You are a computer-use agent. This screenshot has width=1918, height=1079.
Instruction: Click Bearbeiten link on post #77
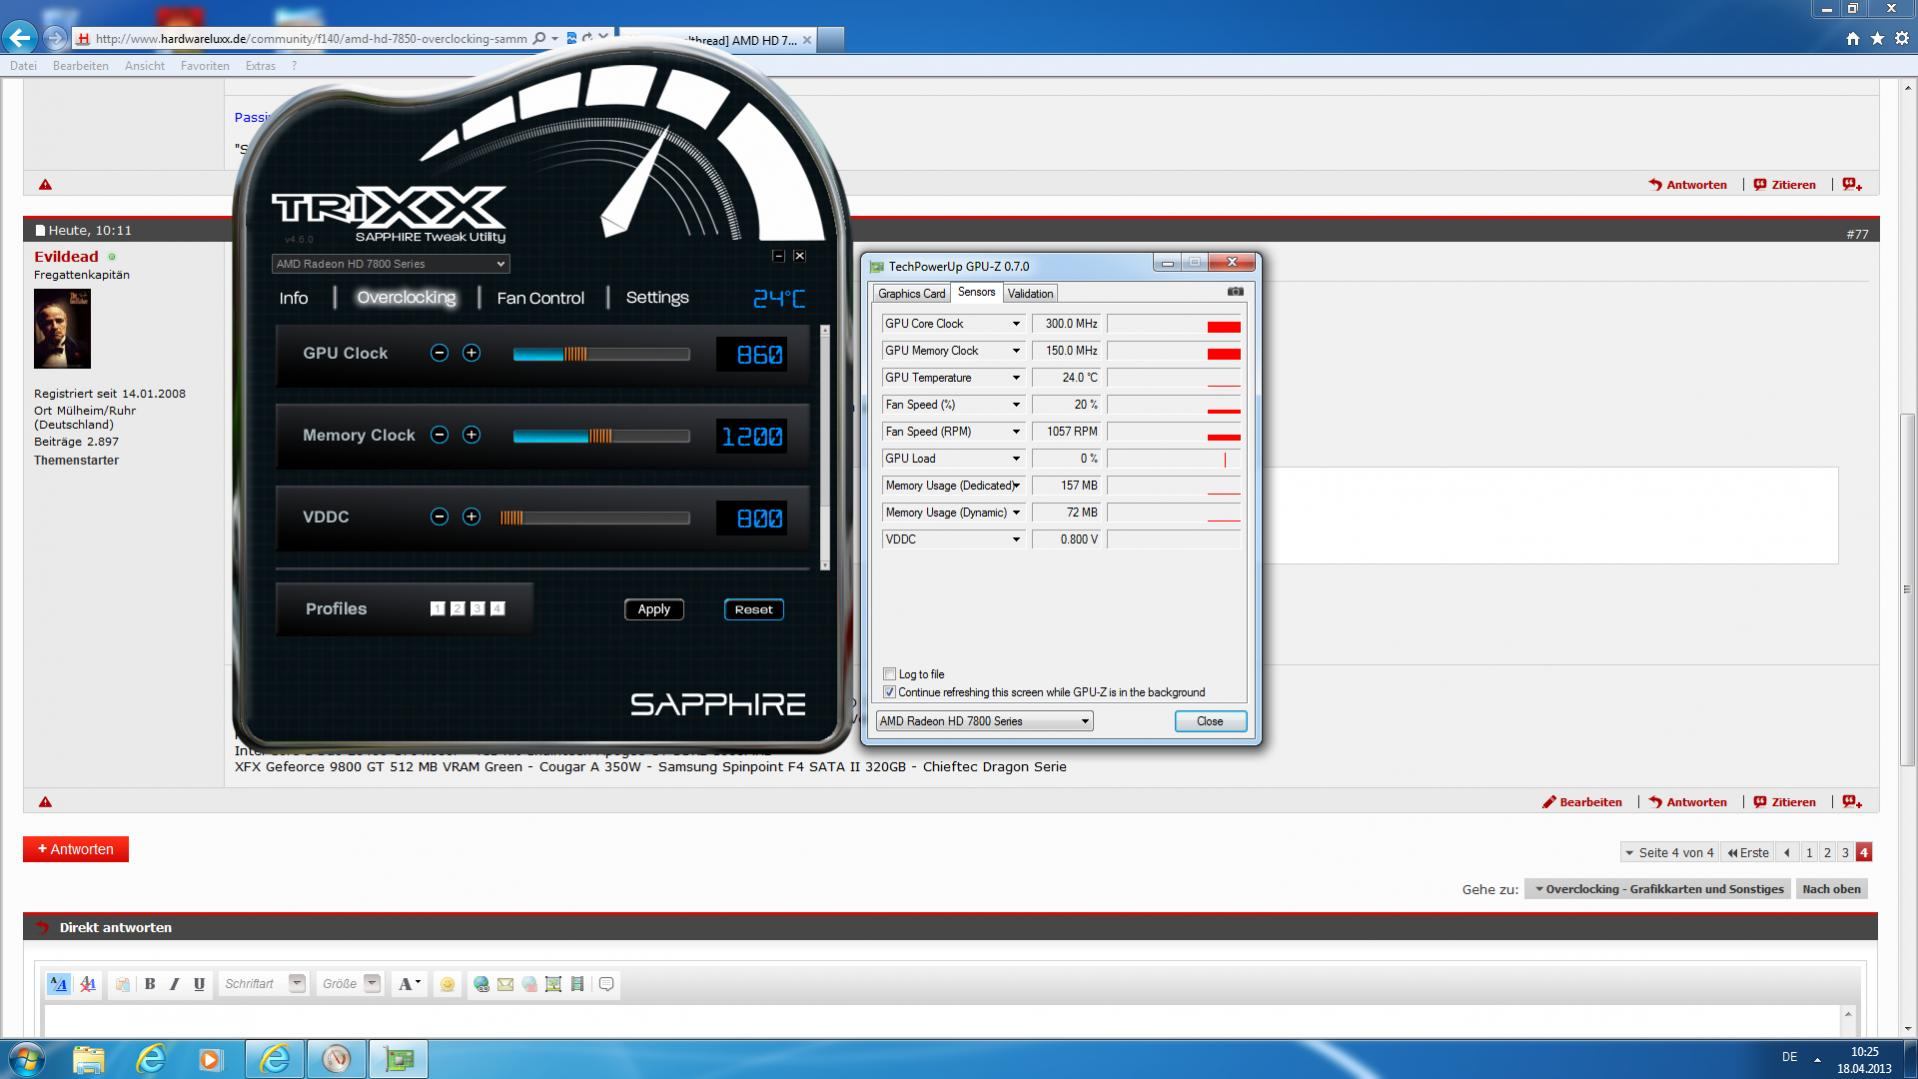point(1584,802)
